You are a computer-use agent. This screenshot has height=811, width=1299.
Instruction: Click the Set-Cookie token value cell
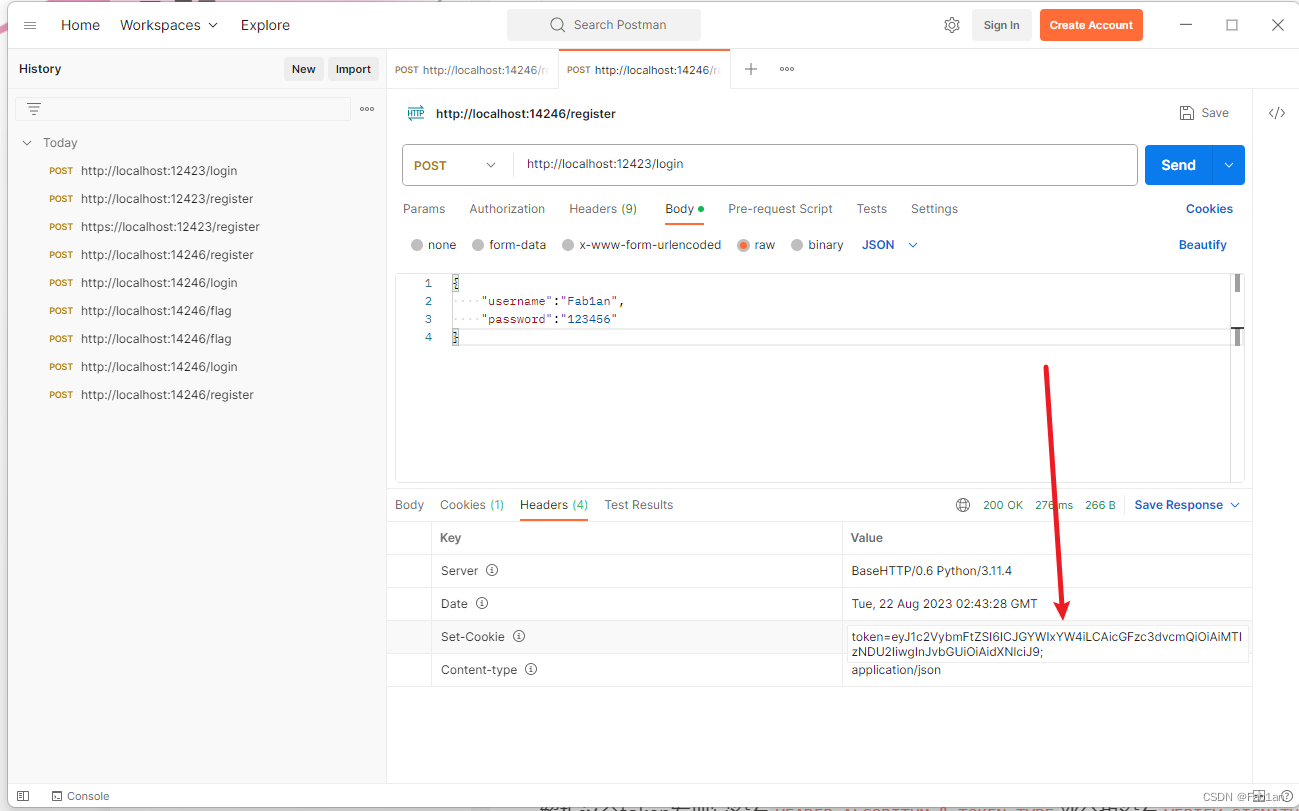pyautogui.click(x=1047, y=644)
